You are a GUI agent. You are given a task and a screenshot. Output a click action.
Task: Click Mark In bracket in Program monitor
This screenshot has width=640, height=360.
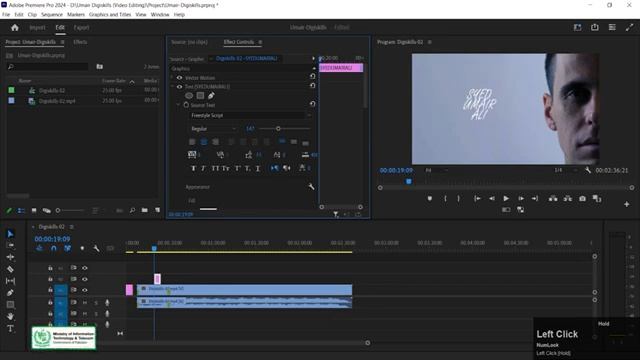(445, 198)
